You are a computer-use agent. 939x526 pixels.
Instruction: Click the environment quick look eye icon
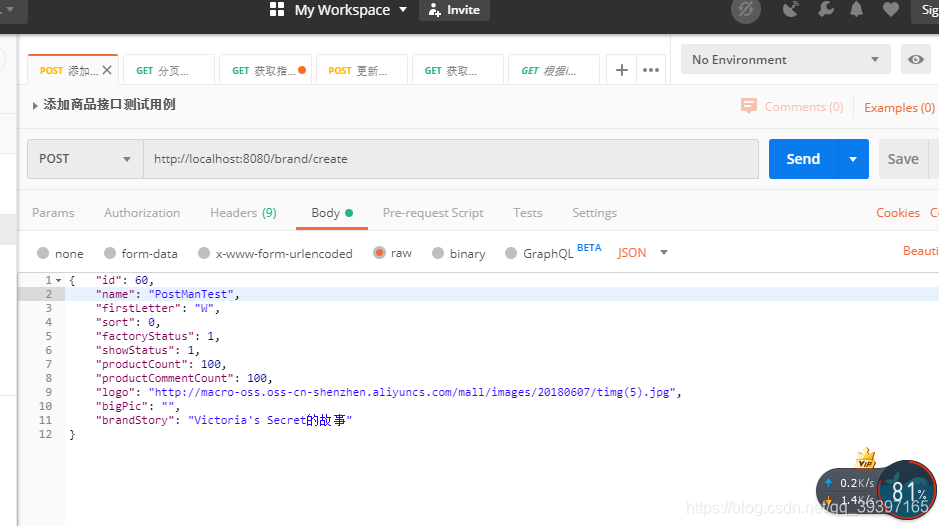[916, 59]
